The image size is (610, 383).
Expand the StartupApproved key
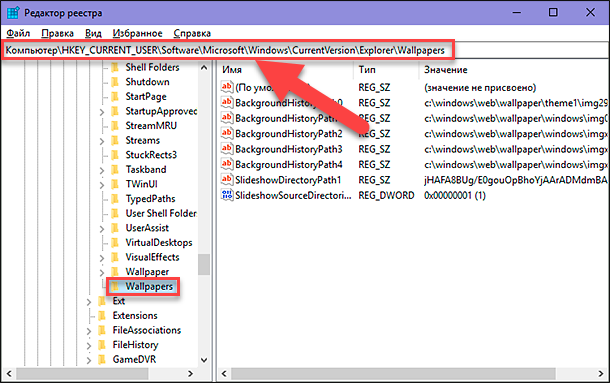[102, 112]
